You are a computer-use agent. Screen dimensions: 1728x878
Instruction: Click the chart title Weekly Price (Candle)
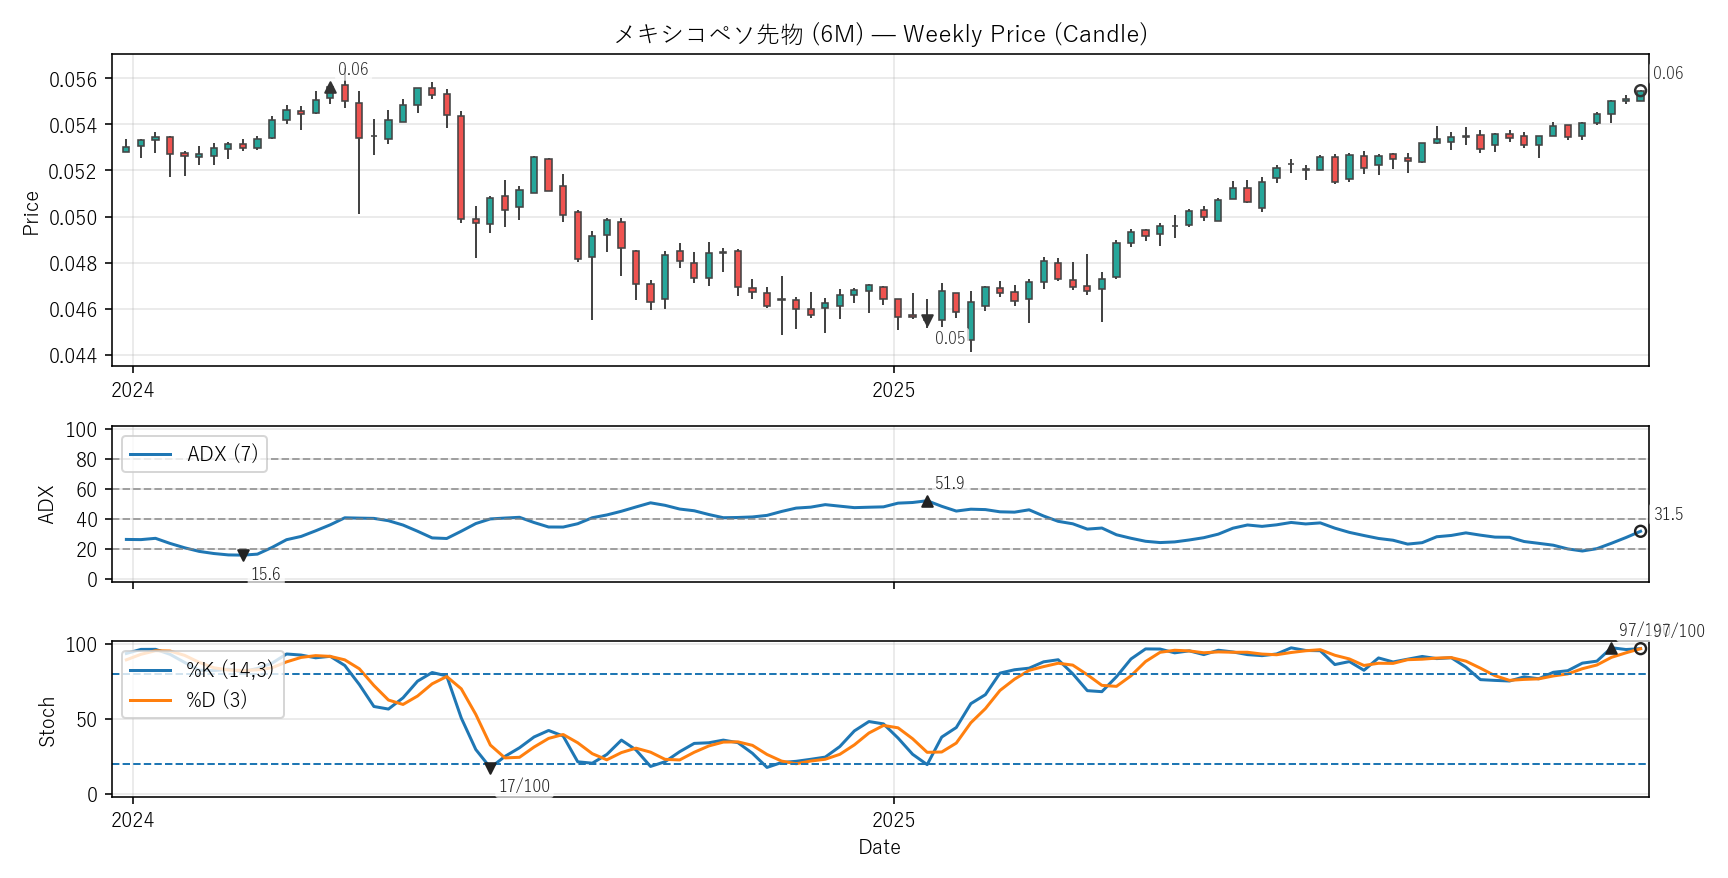point(880,34)
